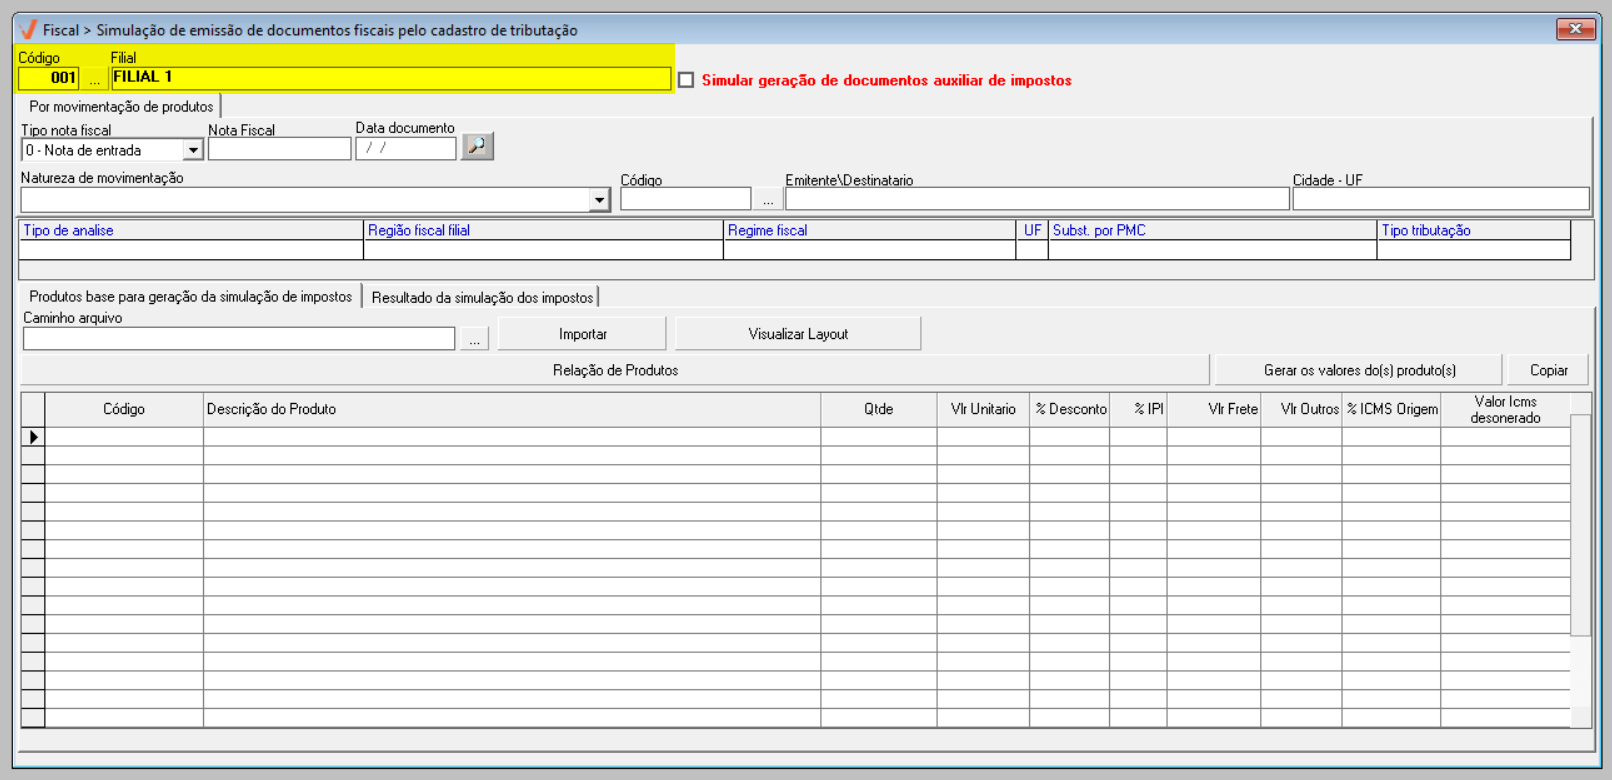
Task: Click the Nota Fiscal input field
Action: pos(279,149)
